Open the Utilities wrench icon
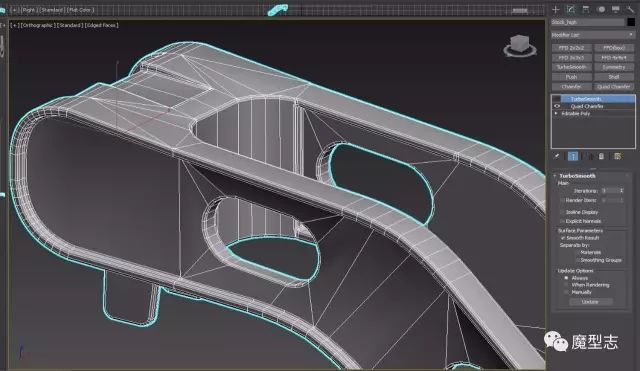The image size is (640, 371). pyautogui.click(x=630, y=9)
